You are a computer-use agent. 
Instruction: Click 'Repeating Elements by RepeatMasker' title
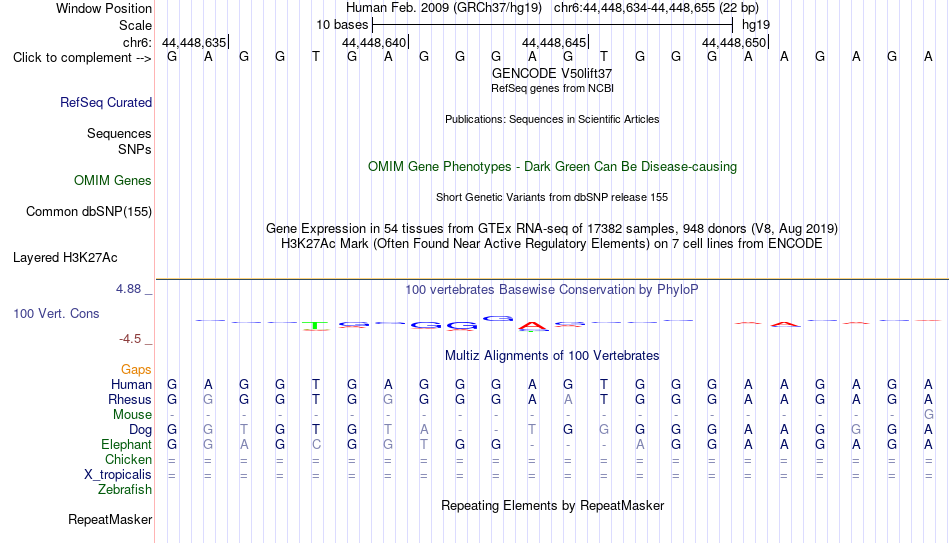(552, 506)
